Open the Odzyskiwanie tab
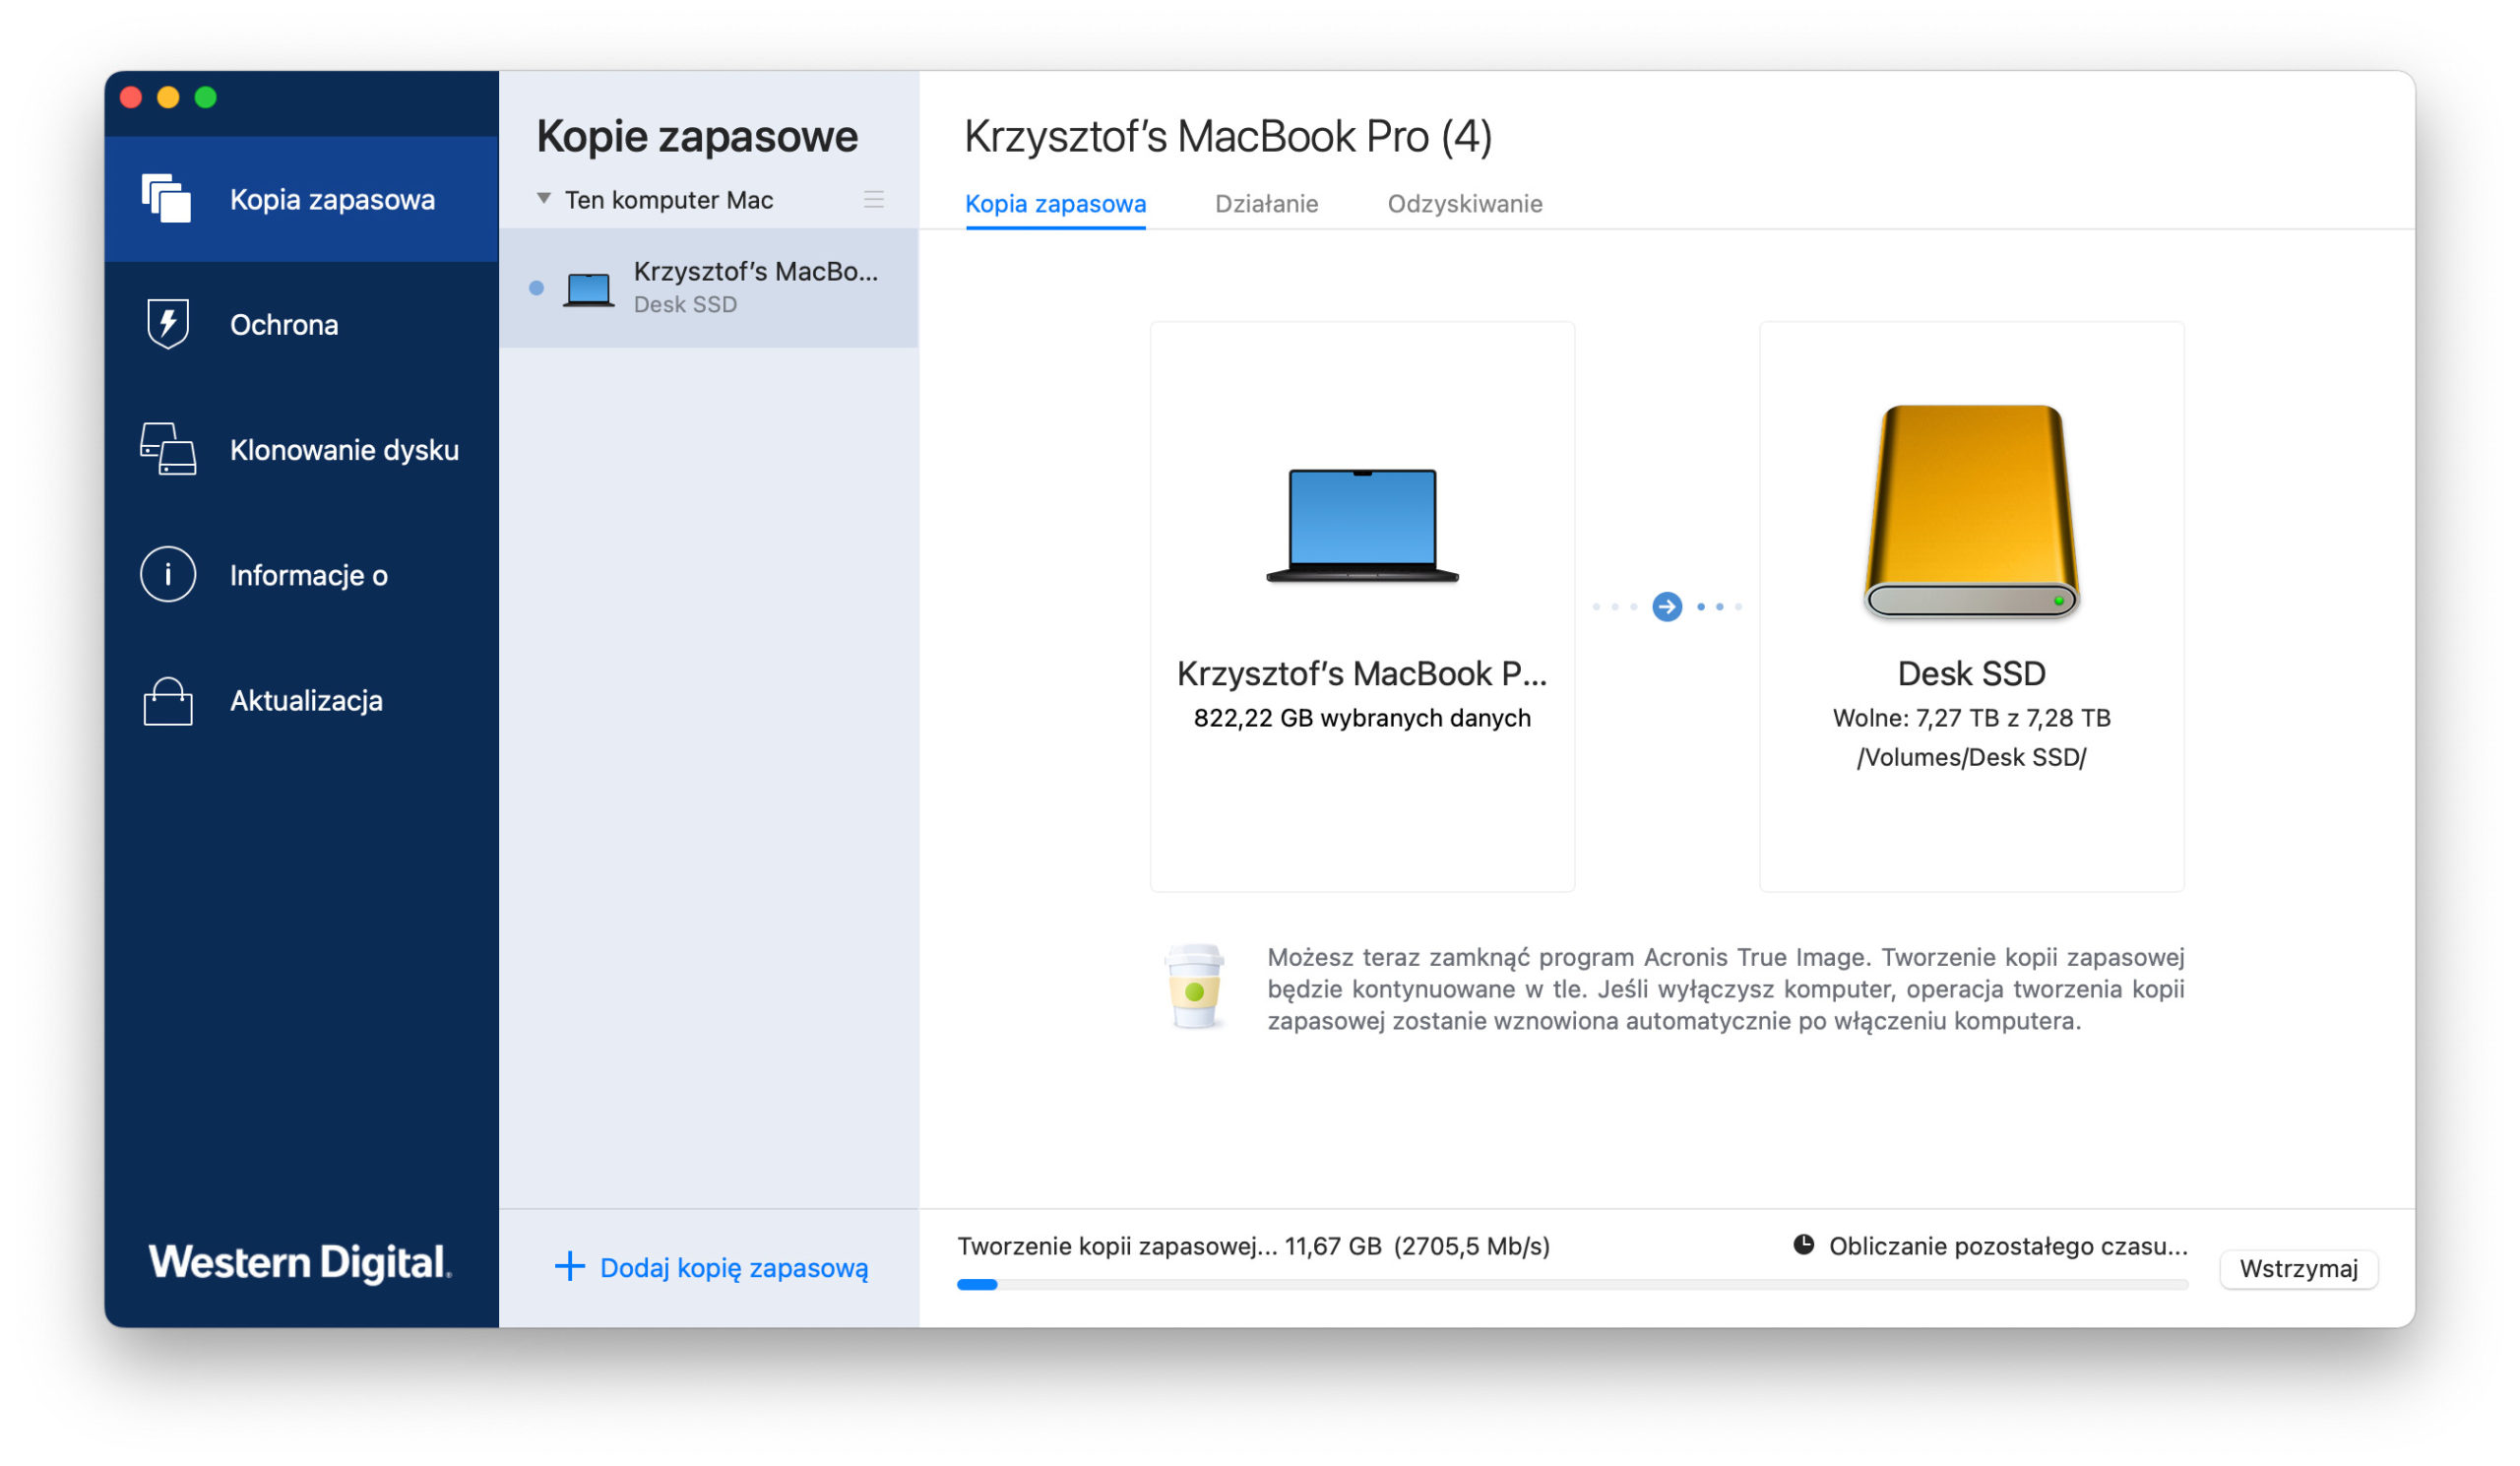This screenshot has height=1466, width=2520. point(1465,203)
